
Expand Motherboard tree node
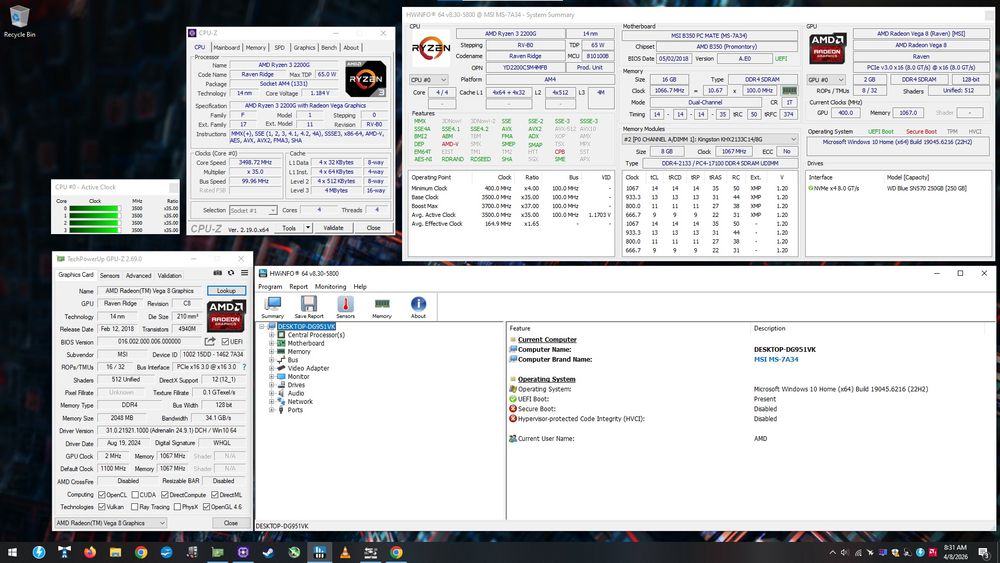pos(272,343)
